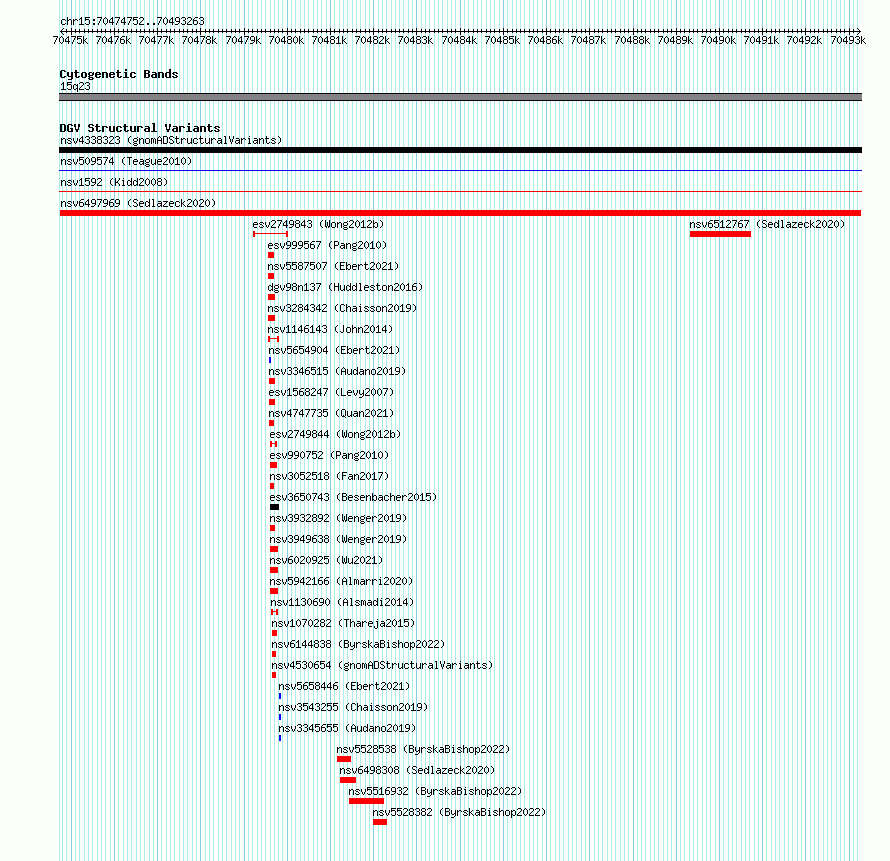Select nsv3543255 (Chaisson2019) variant

coord(353,707)
